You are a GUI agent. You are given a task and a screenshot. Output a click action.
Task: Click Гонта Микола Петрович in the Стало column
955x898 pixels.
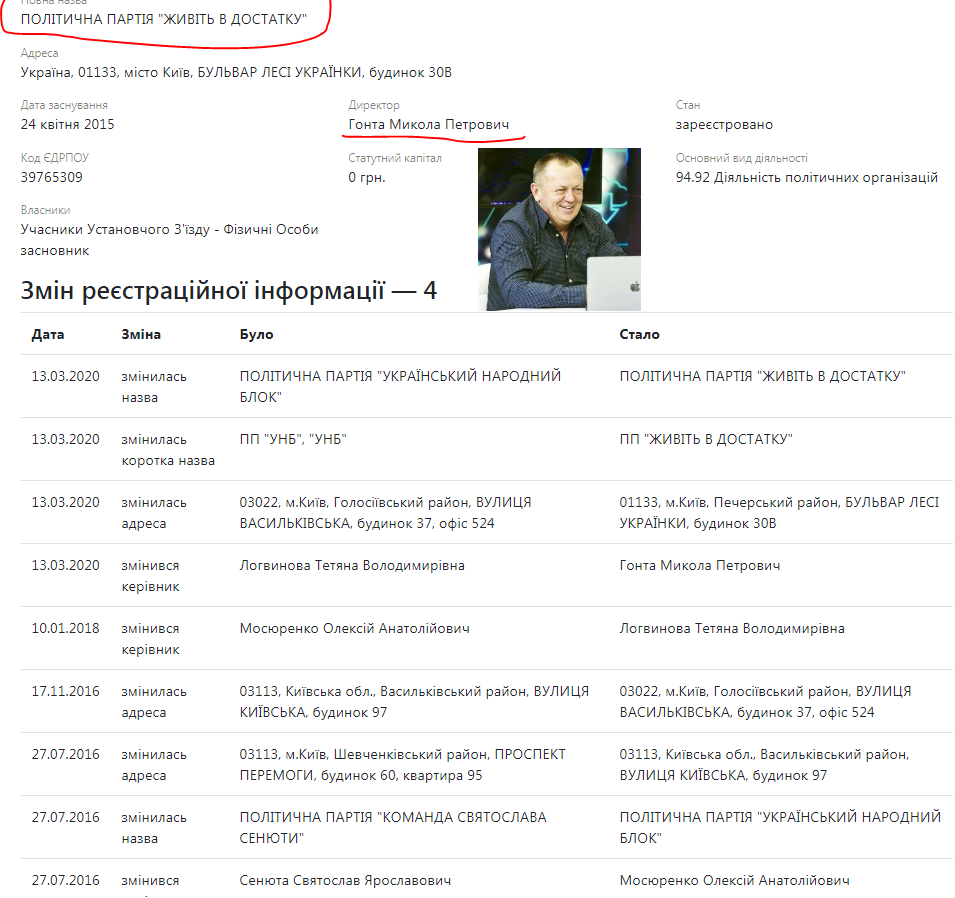[700, 565]
